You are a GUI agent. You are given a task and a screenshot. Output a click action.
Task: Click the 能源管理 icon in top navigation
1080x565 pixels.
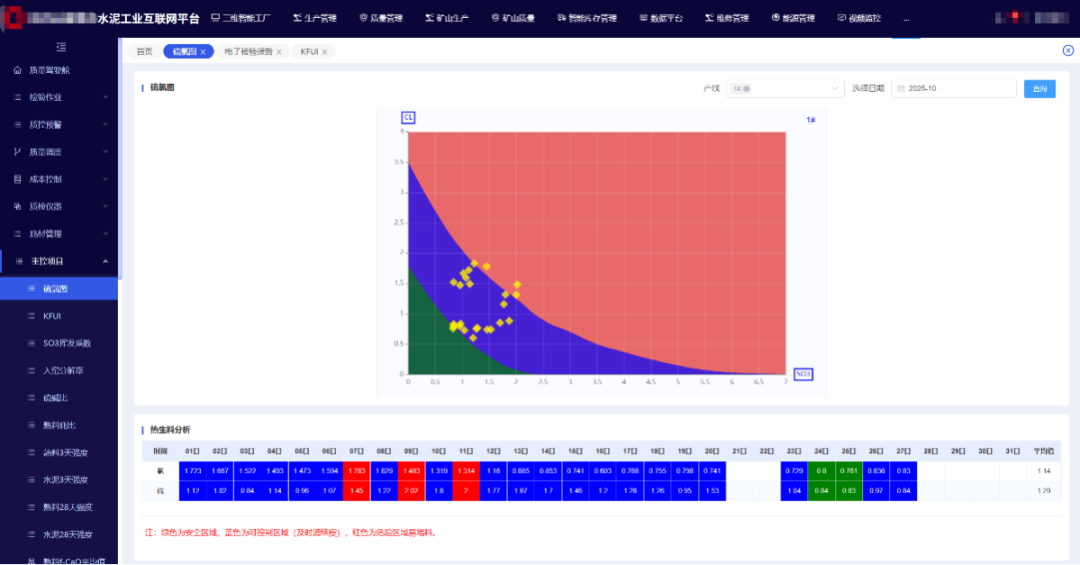775,18
